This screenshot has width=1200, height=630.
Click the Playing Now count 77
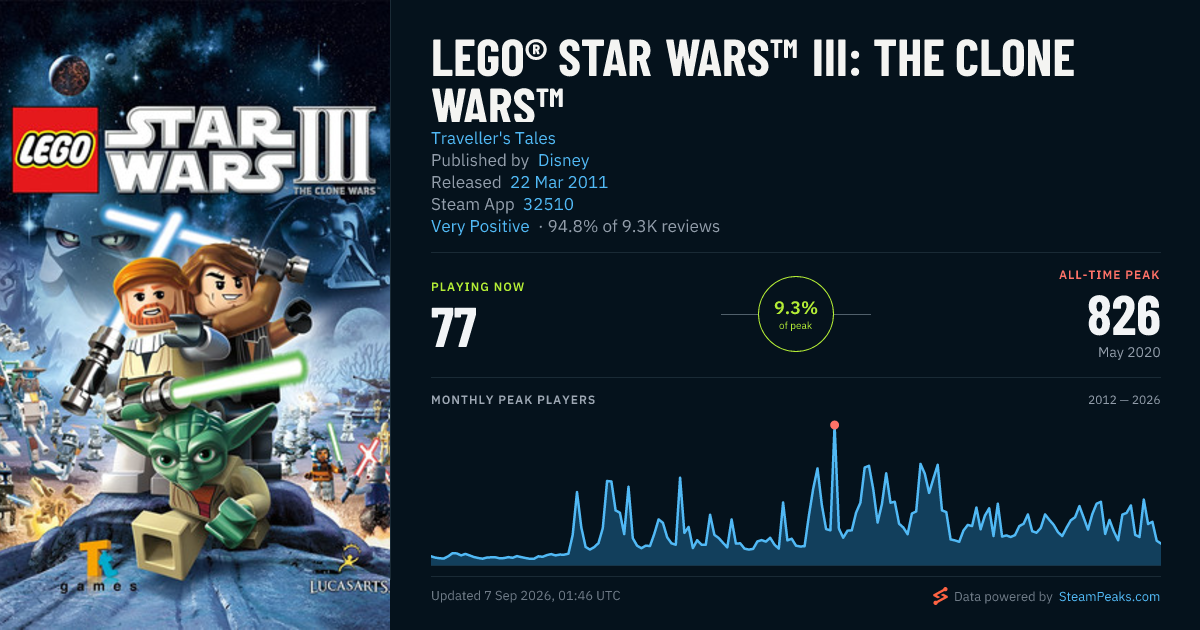tap(453, 327)
